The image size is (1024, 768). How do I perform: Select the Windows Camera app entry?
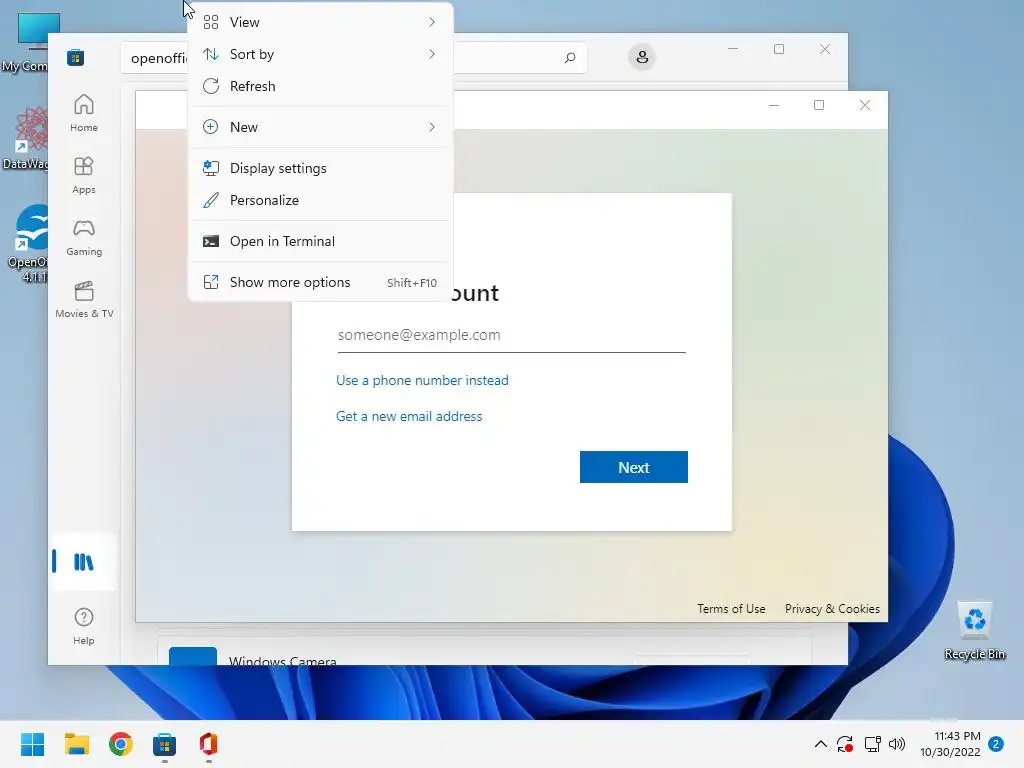point(484,653)
